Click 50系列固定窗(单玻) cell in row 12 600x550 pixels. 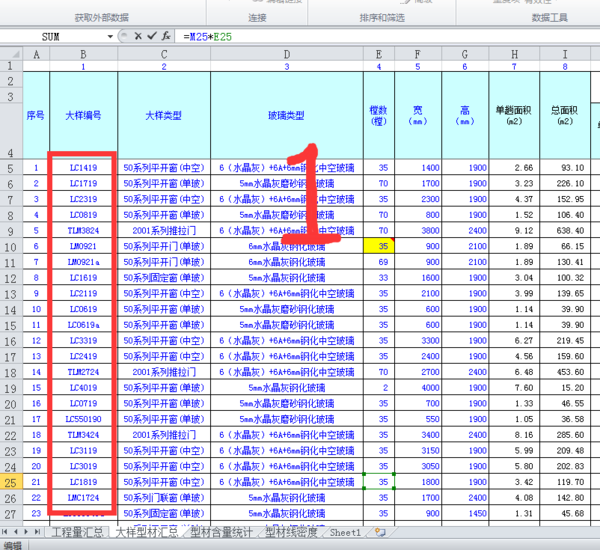(x=164, y=277)
